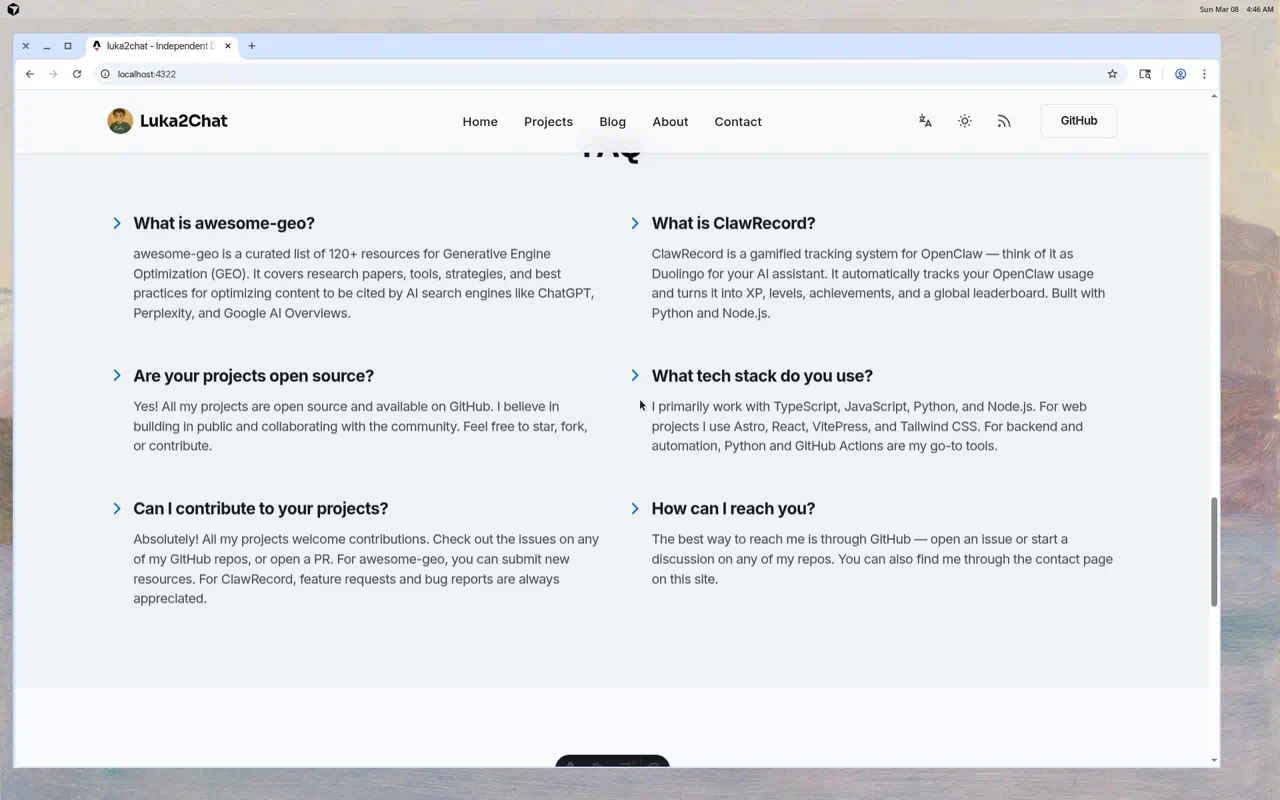
Task: Open the Chrome profile icon
Action: [x=1180, y=74]
